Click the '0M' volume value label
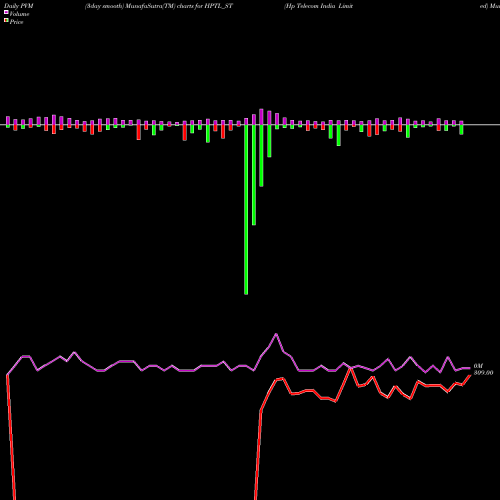The width and height of the screenshot is (500, 500). click(x=478, y=366)
